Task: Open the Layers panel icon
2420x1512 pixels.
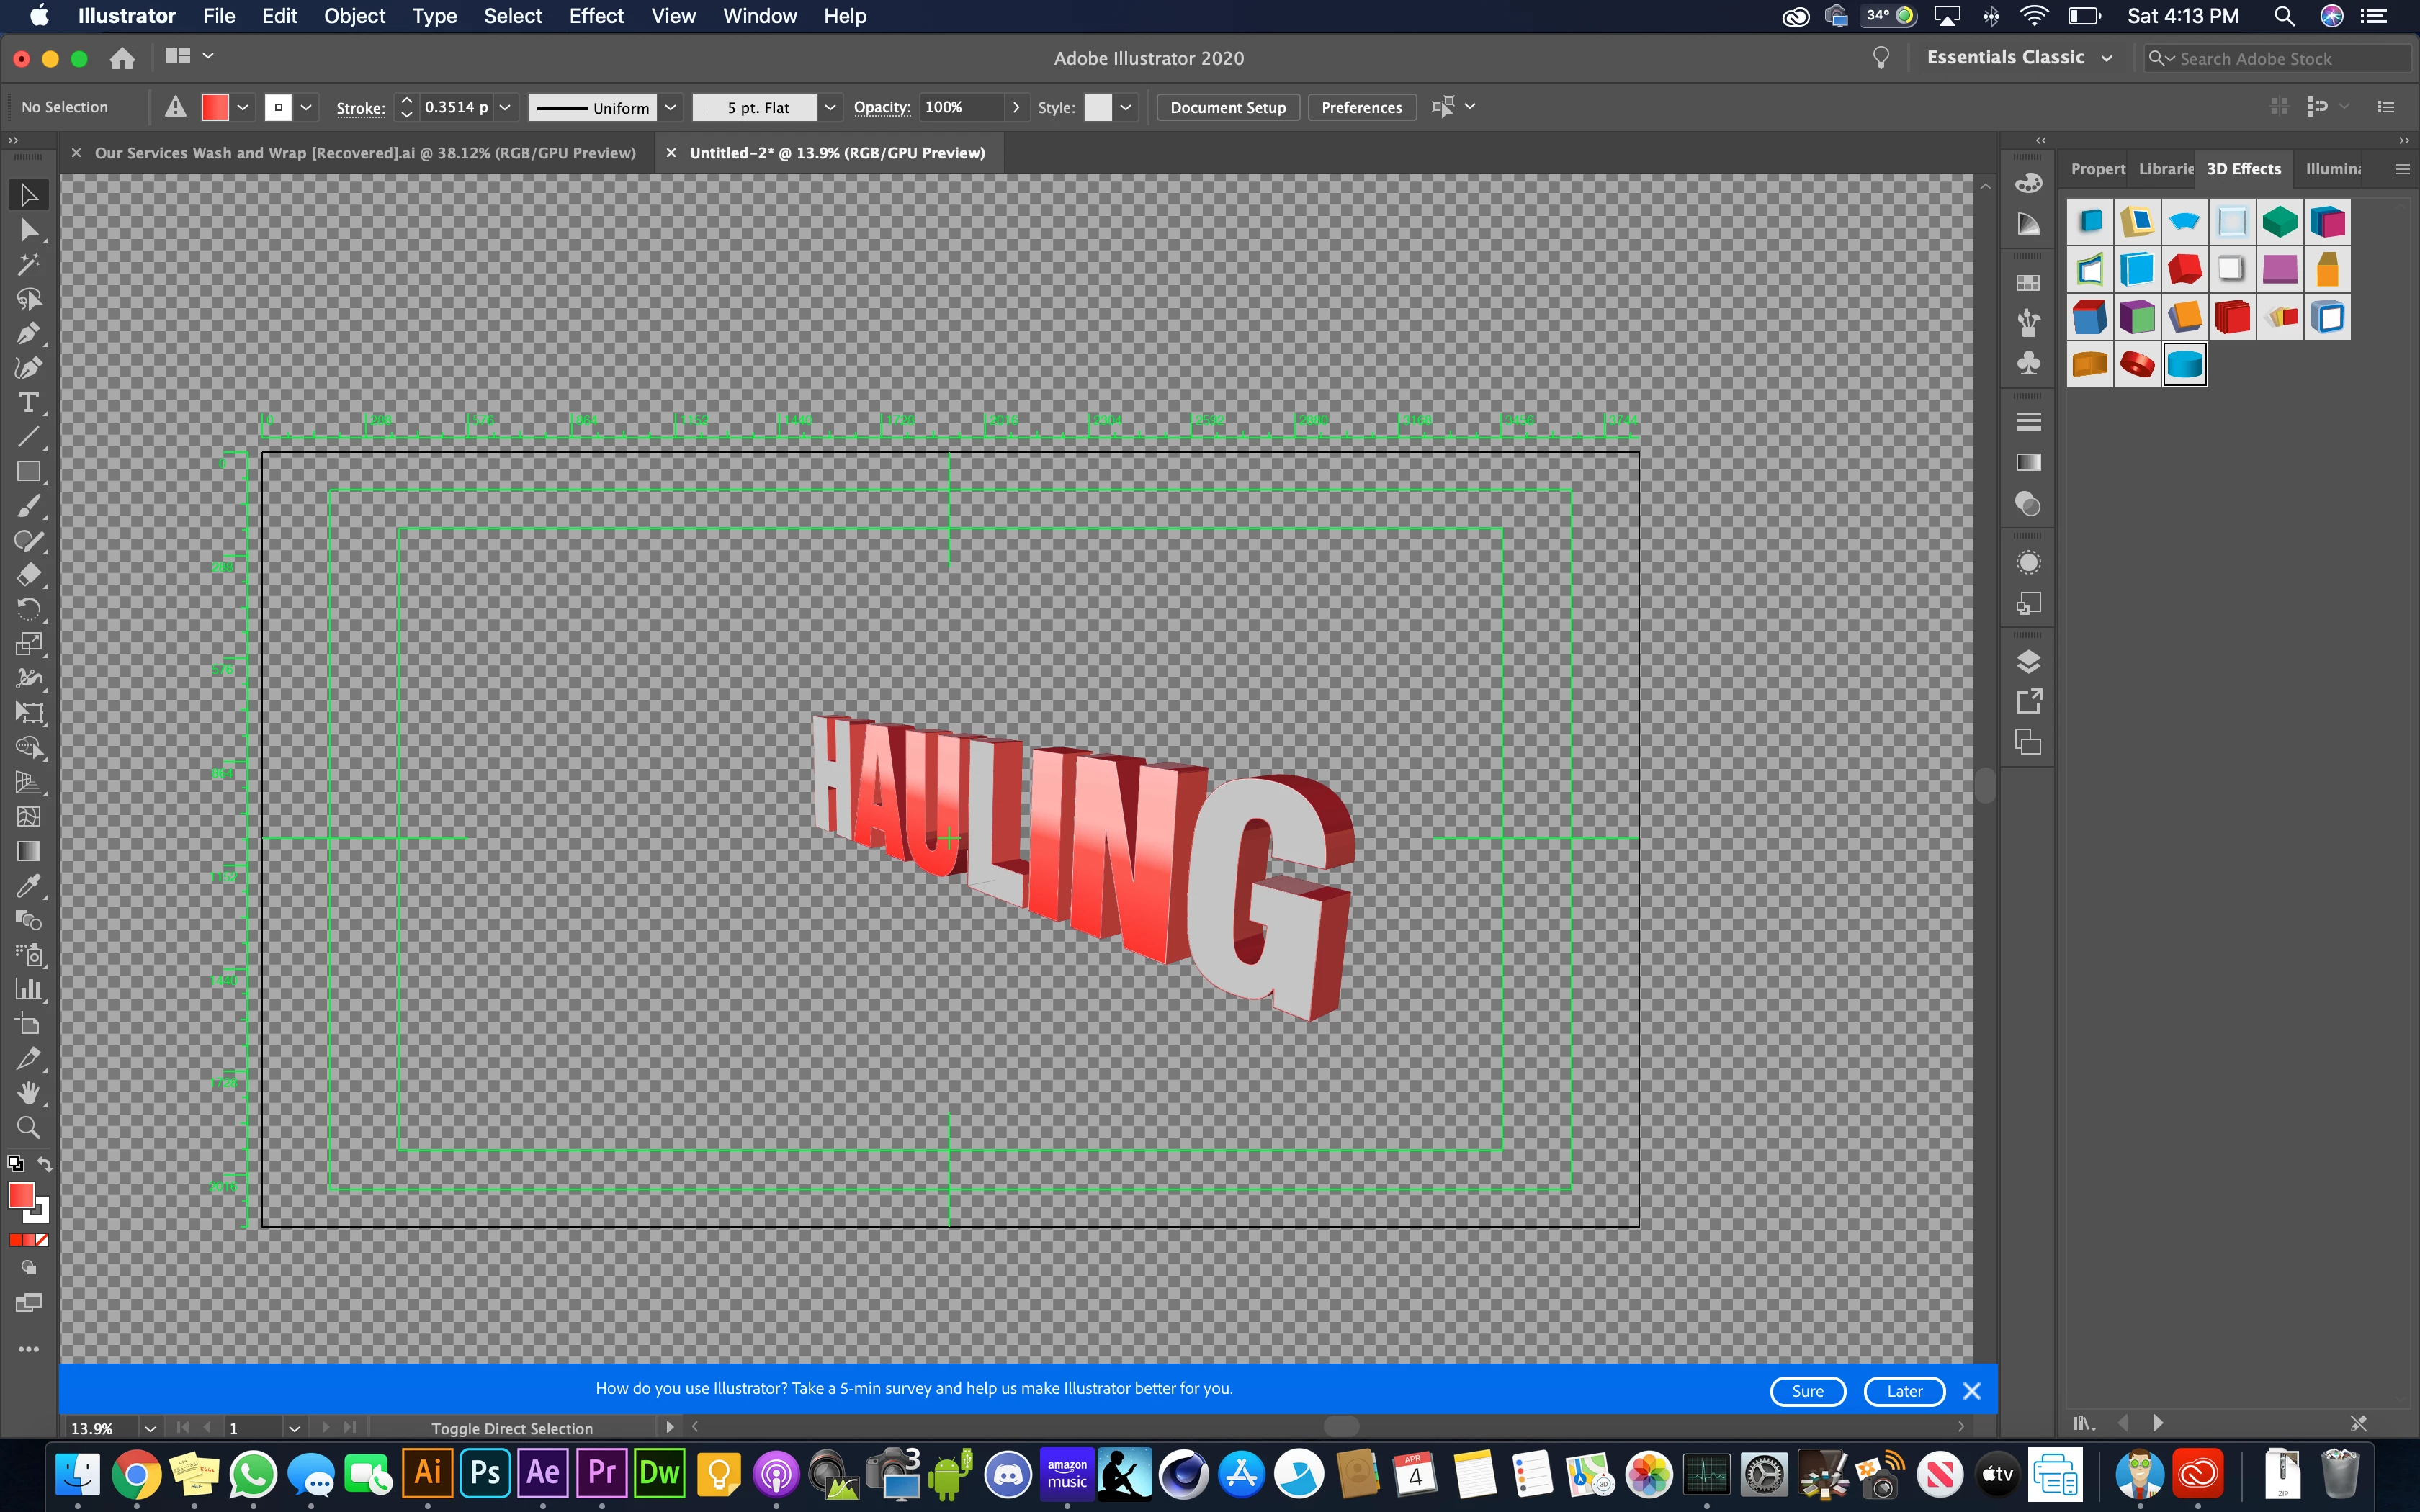Action: point(2028,661)
